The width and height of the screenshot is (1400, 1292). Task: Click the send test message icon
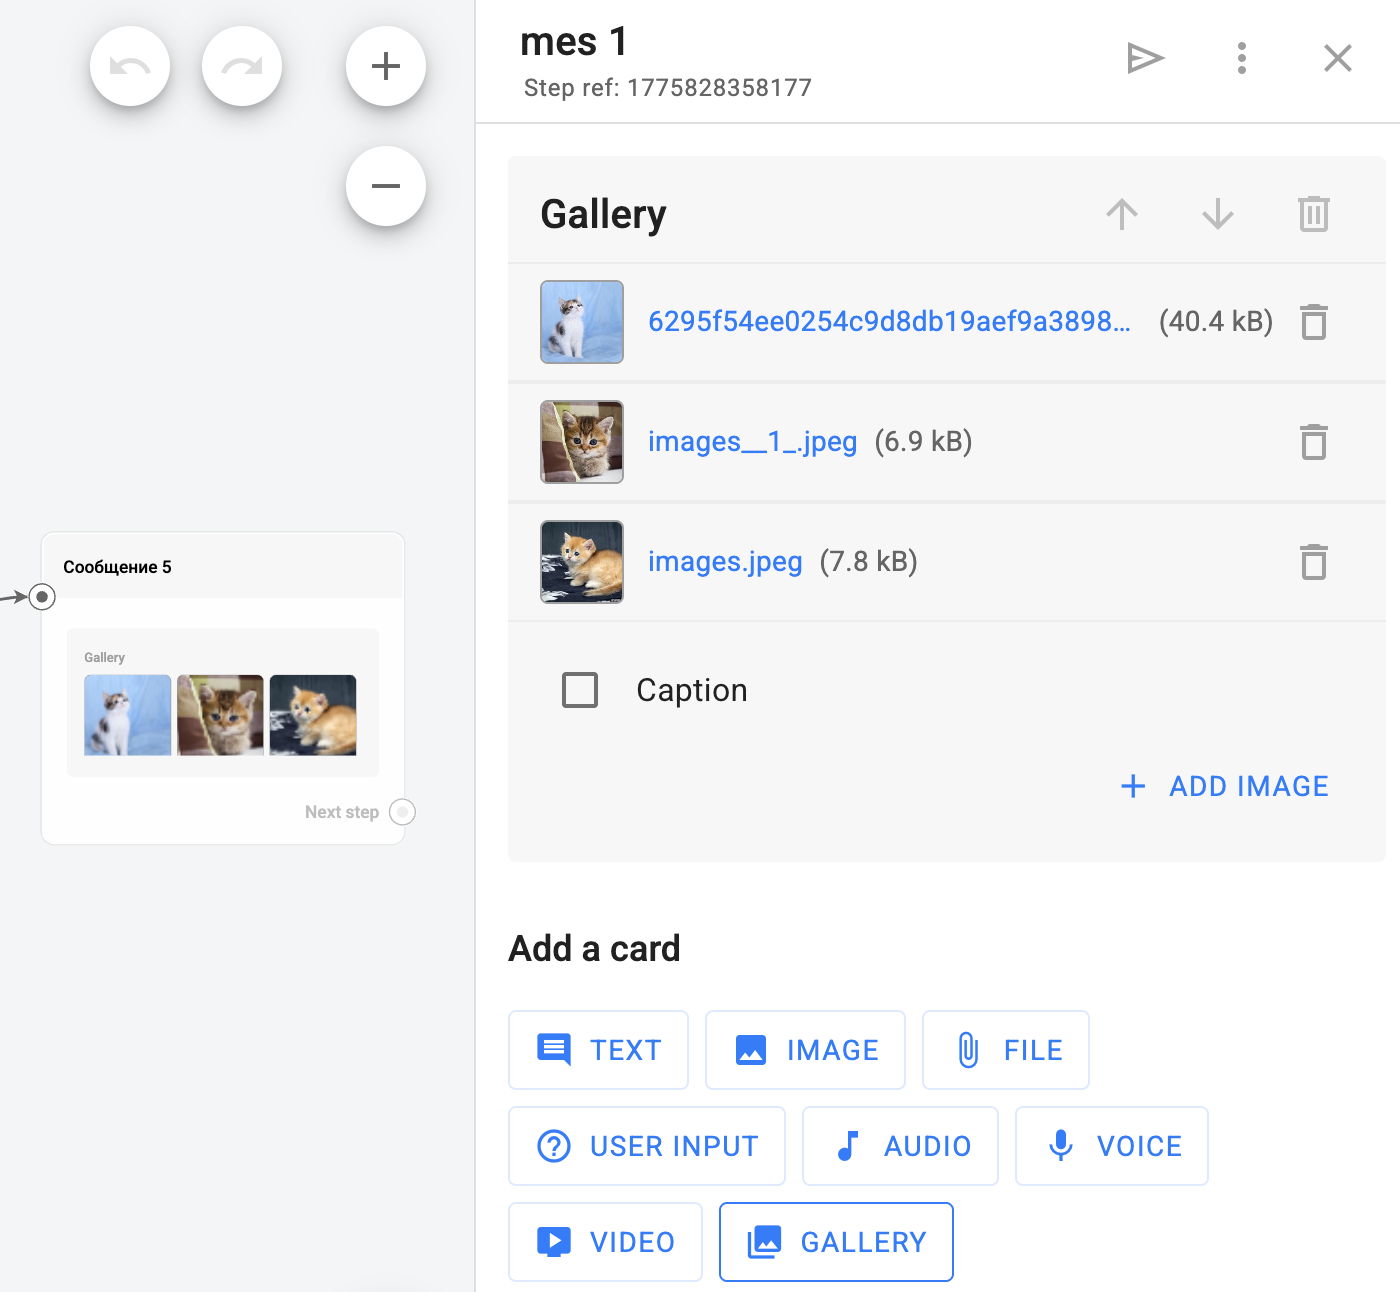[1145, 58]
